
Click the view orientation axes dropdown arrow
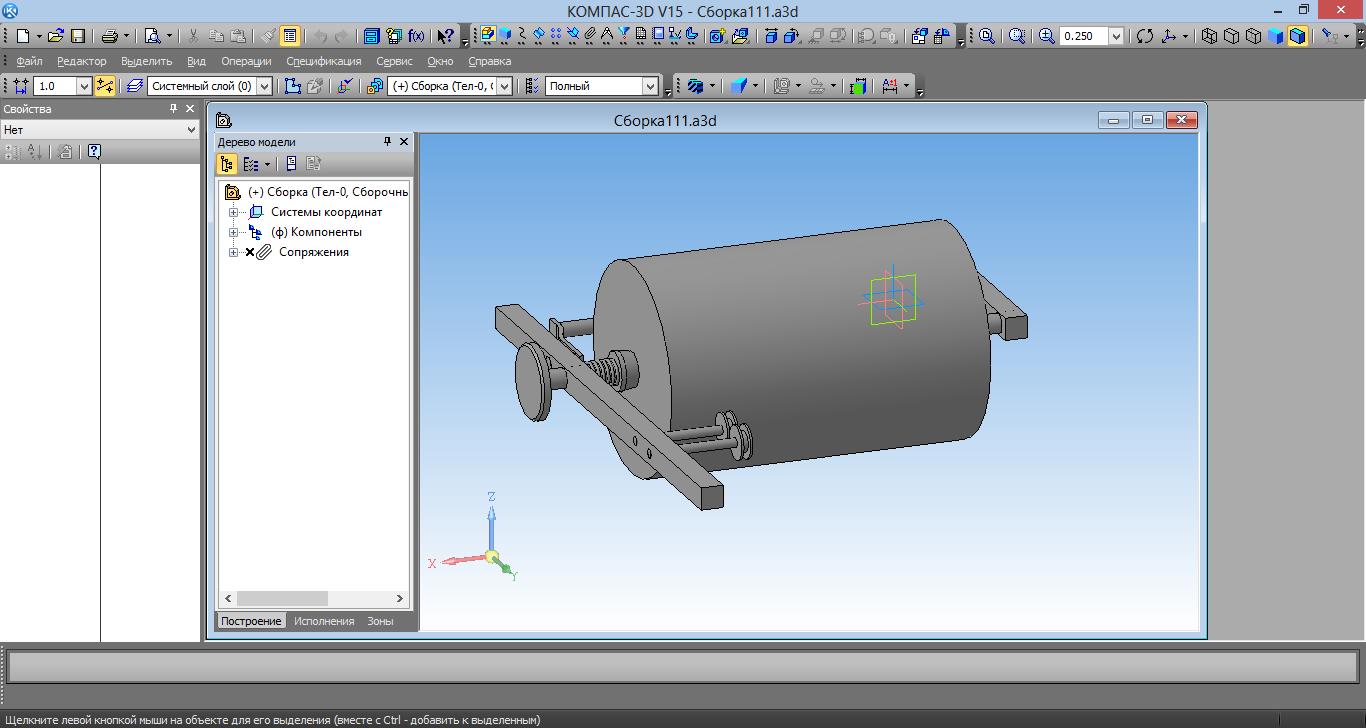point(1186,36)
